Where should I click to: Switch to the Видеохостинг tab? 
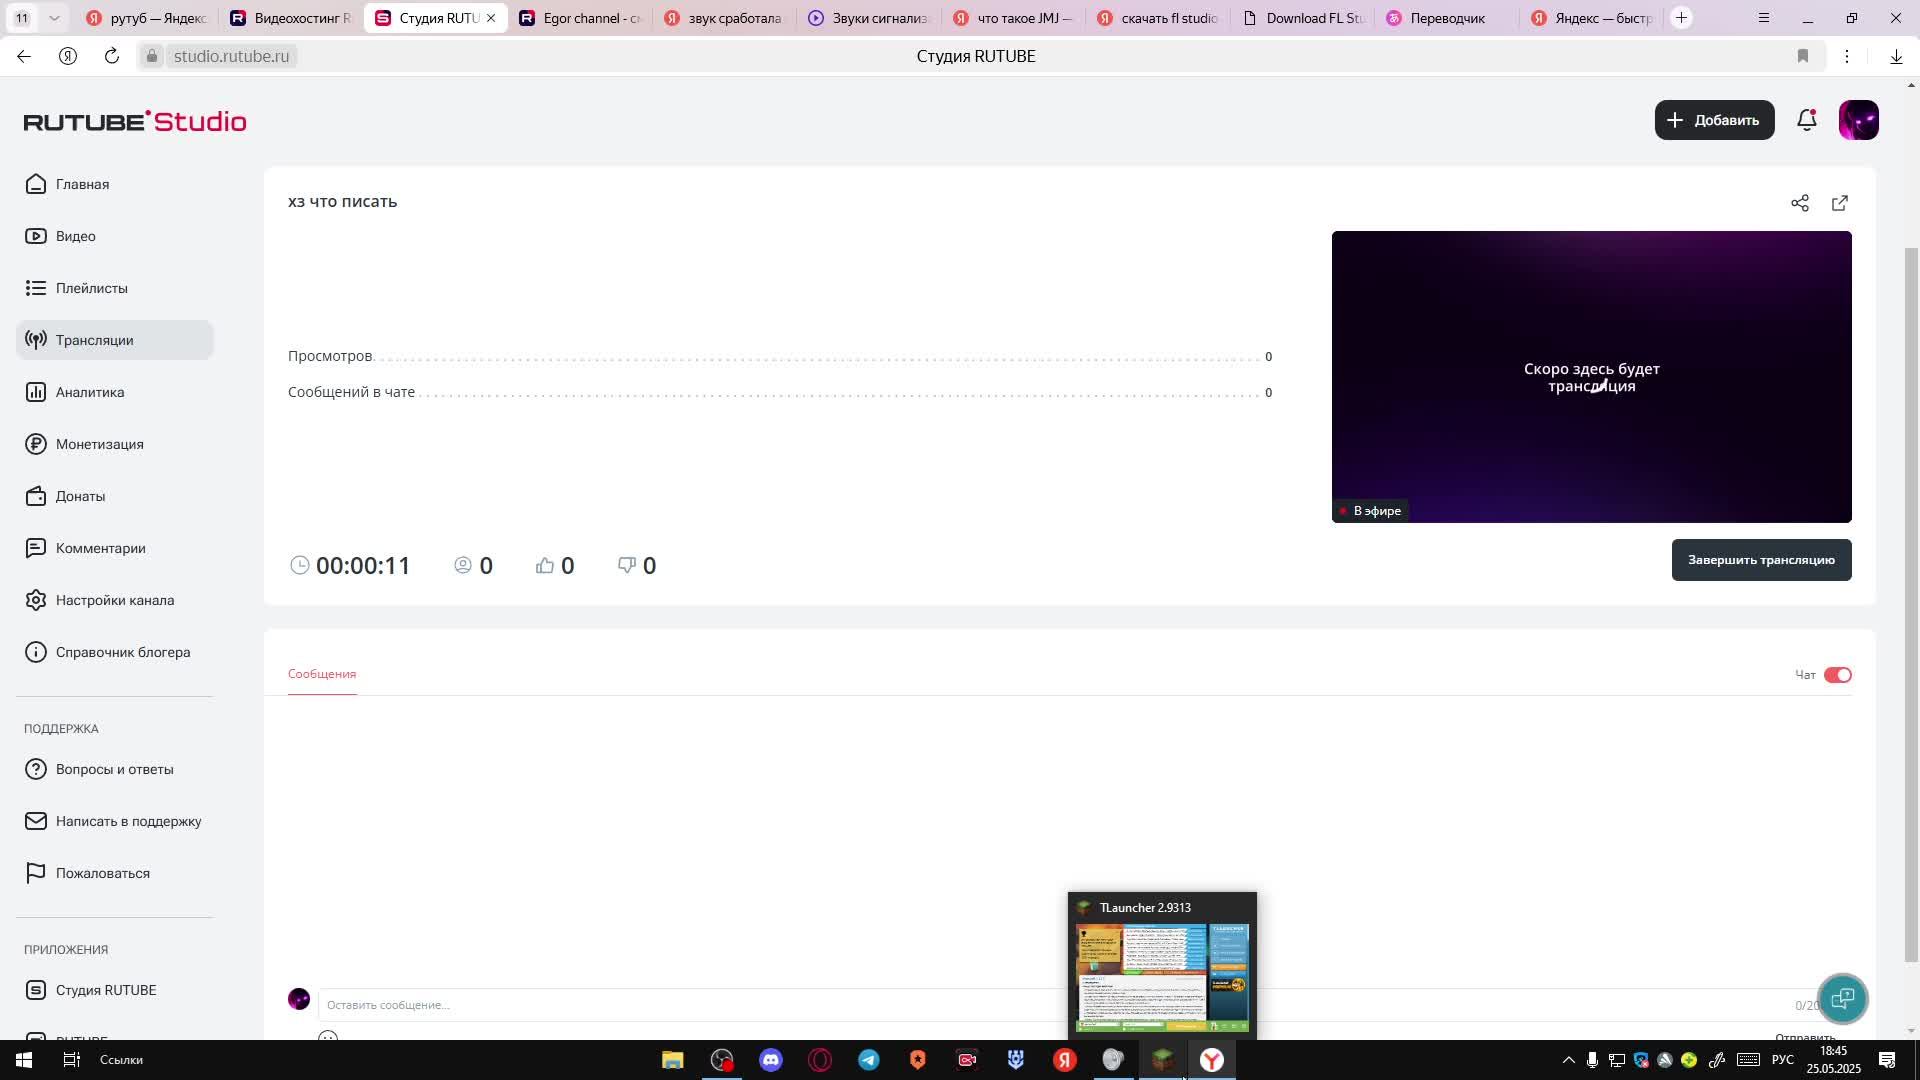[x=290, y=18]
